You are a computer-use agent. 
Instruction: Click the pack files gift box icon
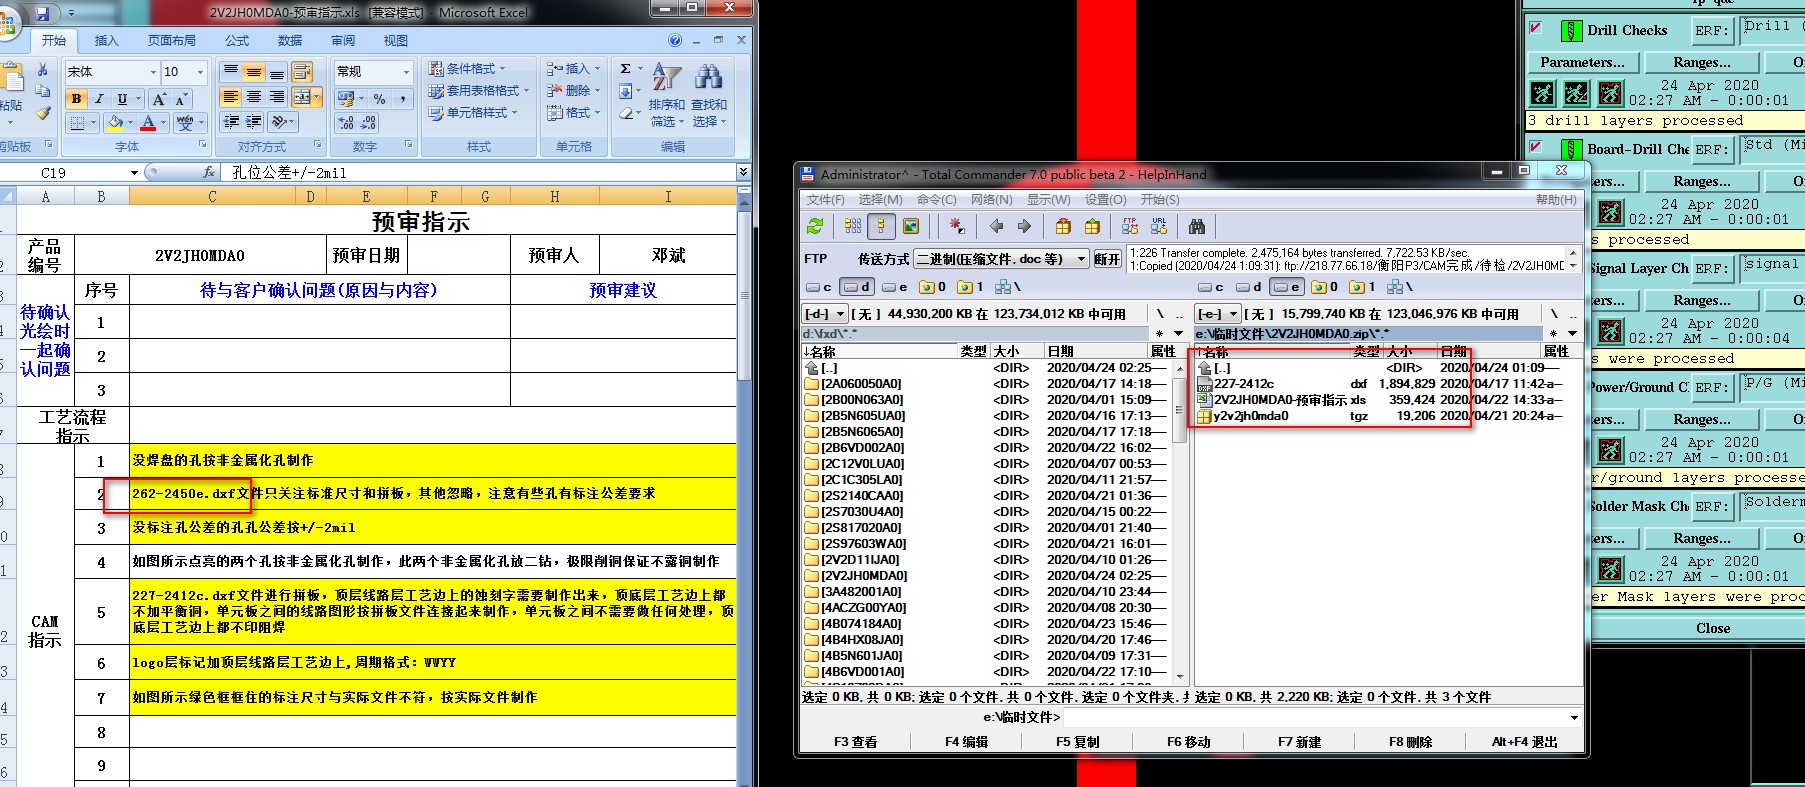[1063, 226]
